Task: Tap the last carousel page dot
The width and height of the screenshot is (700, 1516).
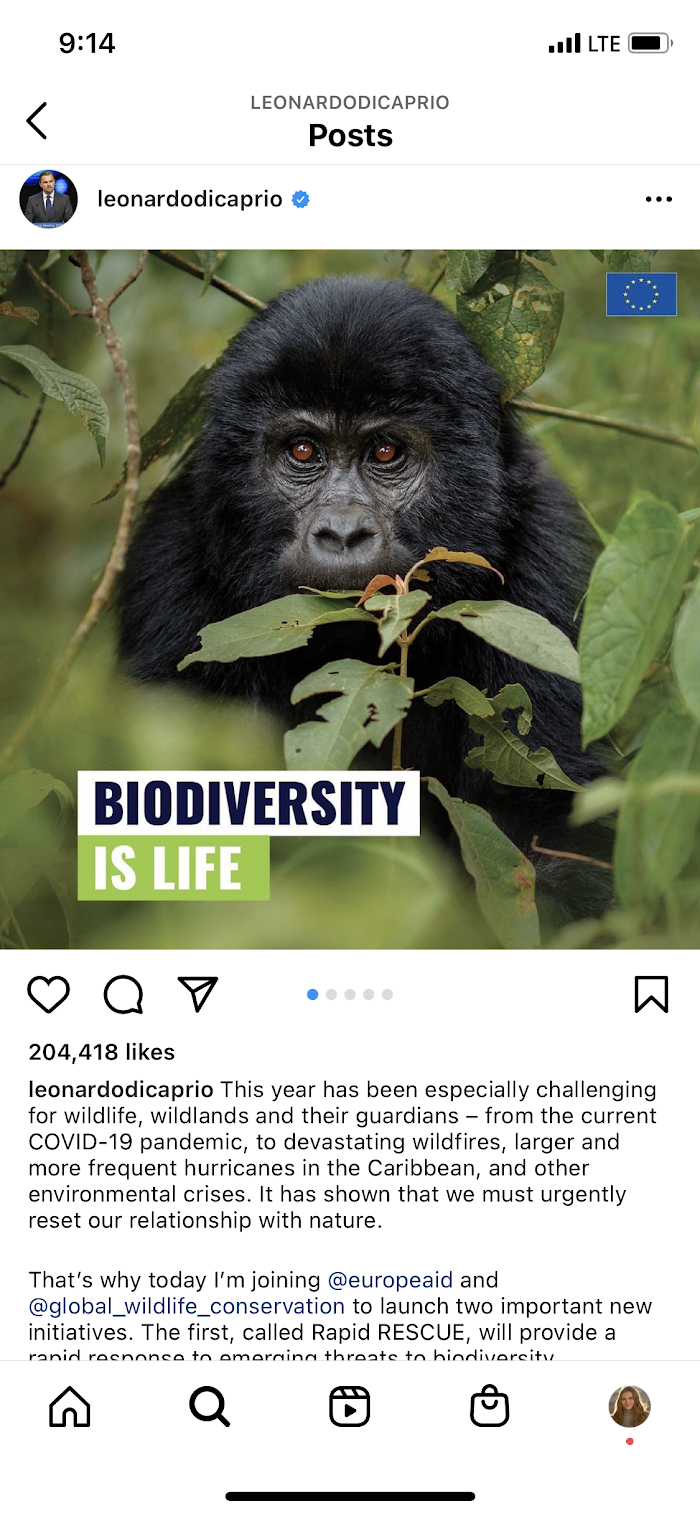Action: coord(387,994)
